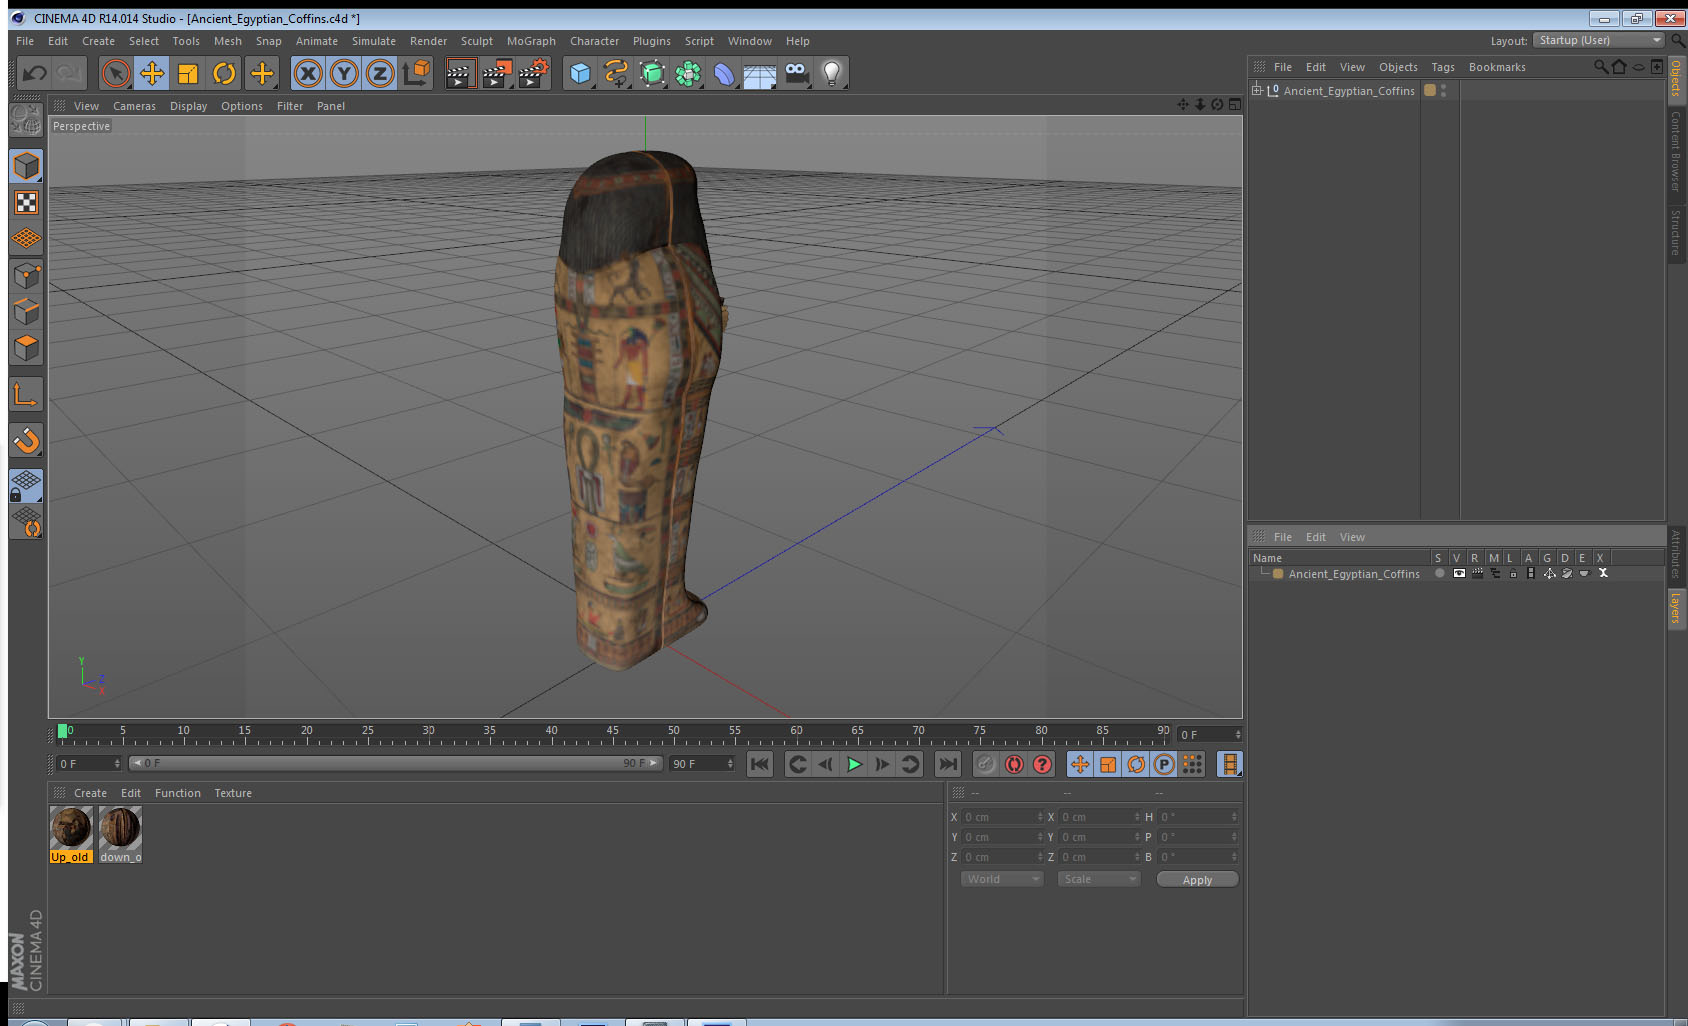Add a floor environment object
The height and width of the screenshot is (1026, 1688).
point(760,73)
